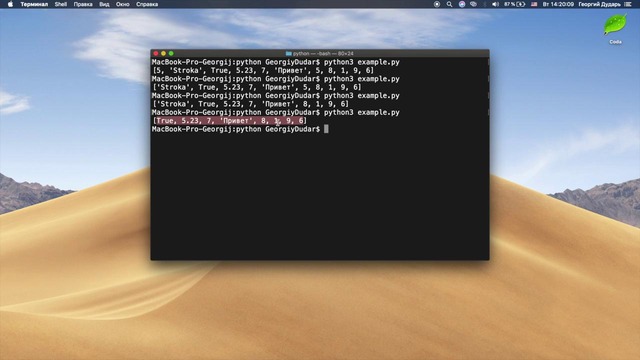Open Notification Center list icon
The height and width of the screenshot is (360, 640).
[x=628, y=4]
